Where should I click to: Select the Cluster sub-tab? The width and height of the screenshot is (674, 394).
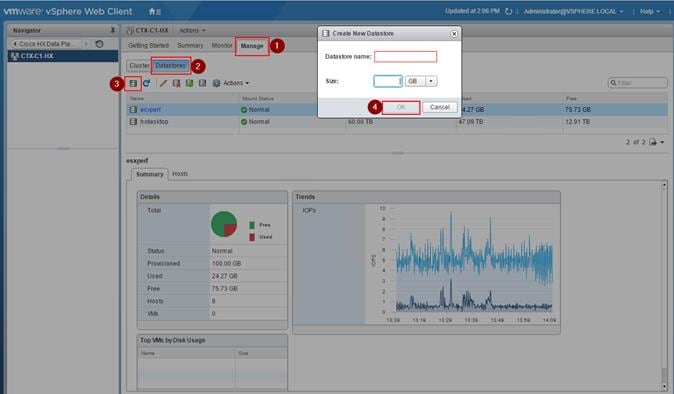click(139, 66)
